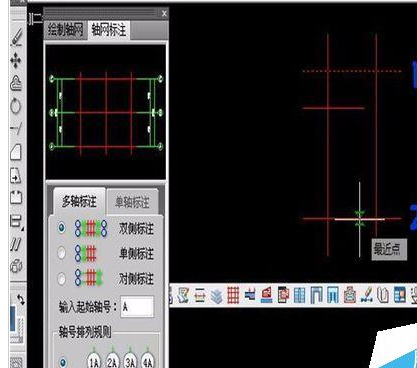Click the page-with-arrow insert icon
The width and height of the screenshot is (417, 368).
(16, 176)
